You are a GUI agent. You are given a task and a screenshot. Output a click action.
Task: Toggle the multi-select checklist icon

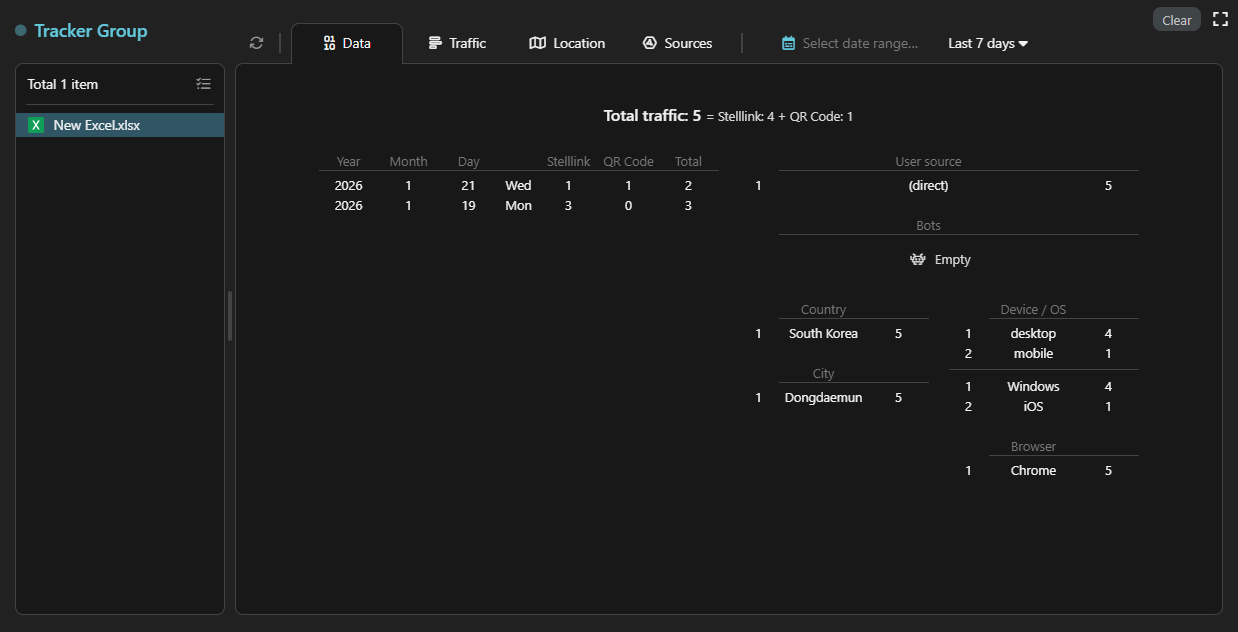point(204,84)
